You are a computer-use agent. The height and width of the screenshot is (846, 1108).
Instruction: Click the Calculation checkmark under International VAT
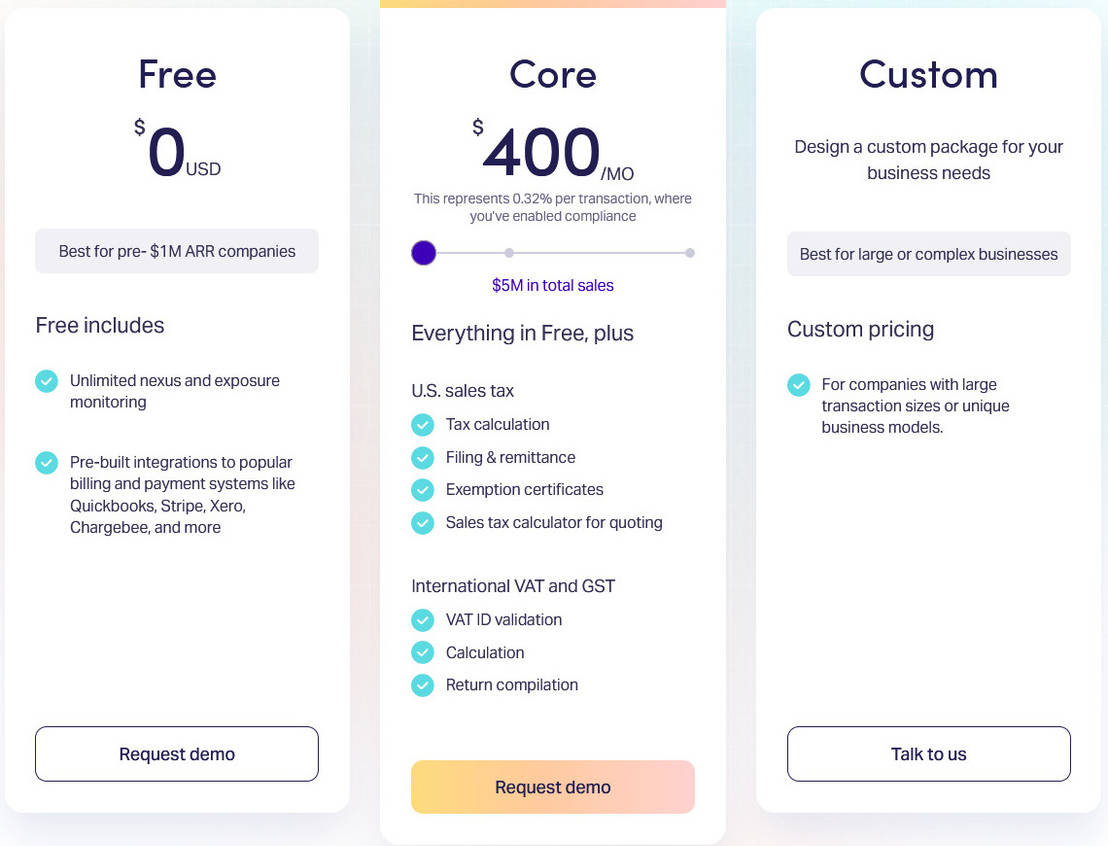point(422,652)
